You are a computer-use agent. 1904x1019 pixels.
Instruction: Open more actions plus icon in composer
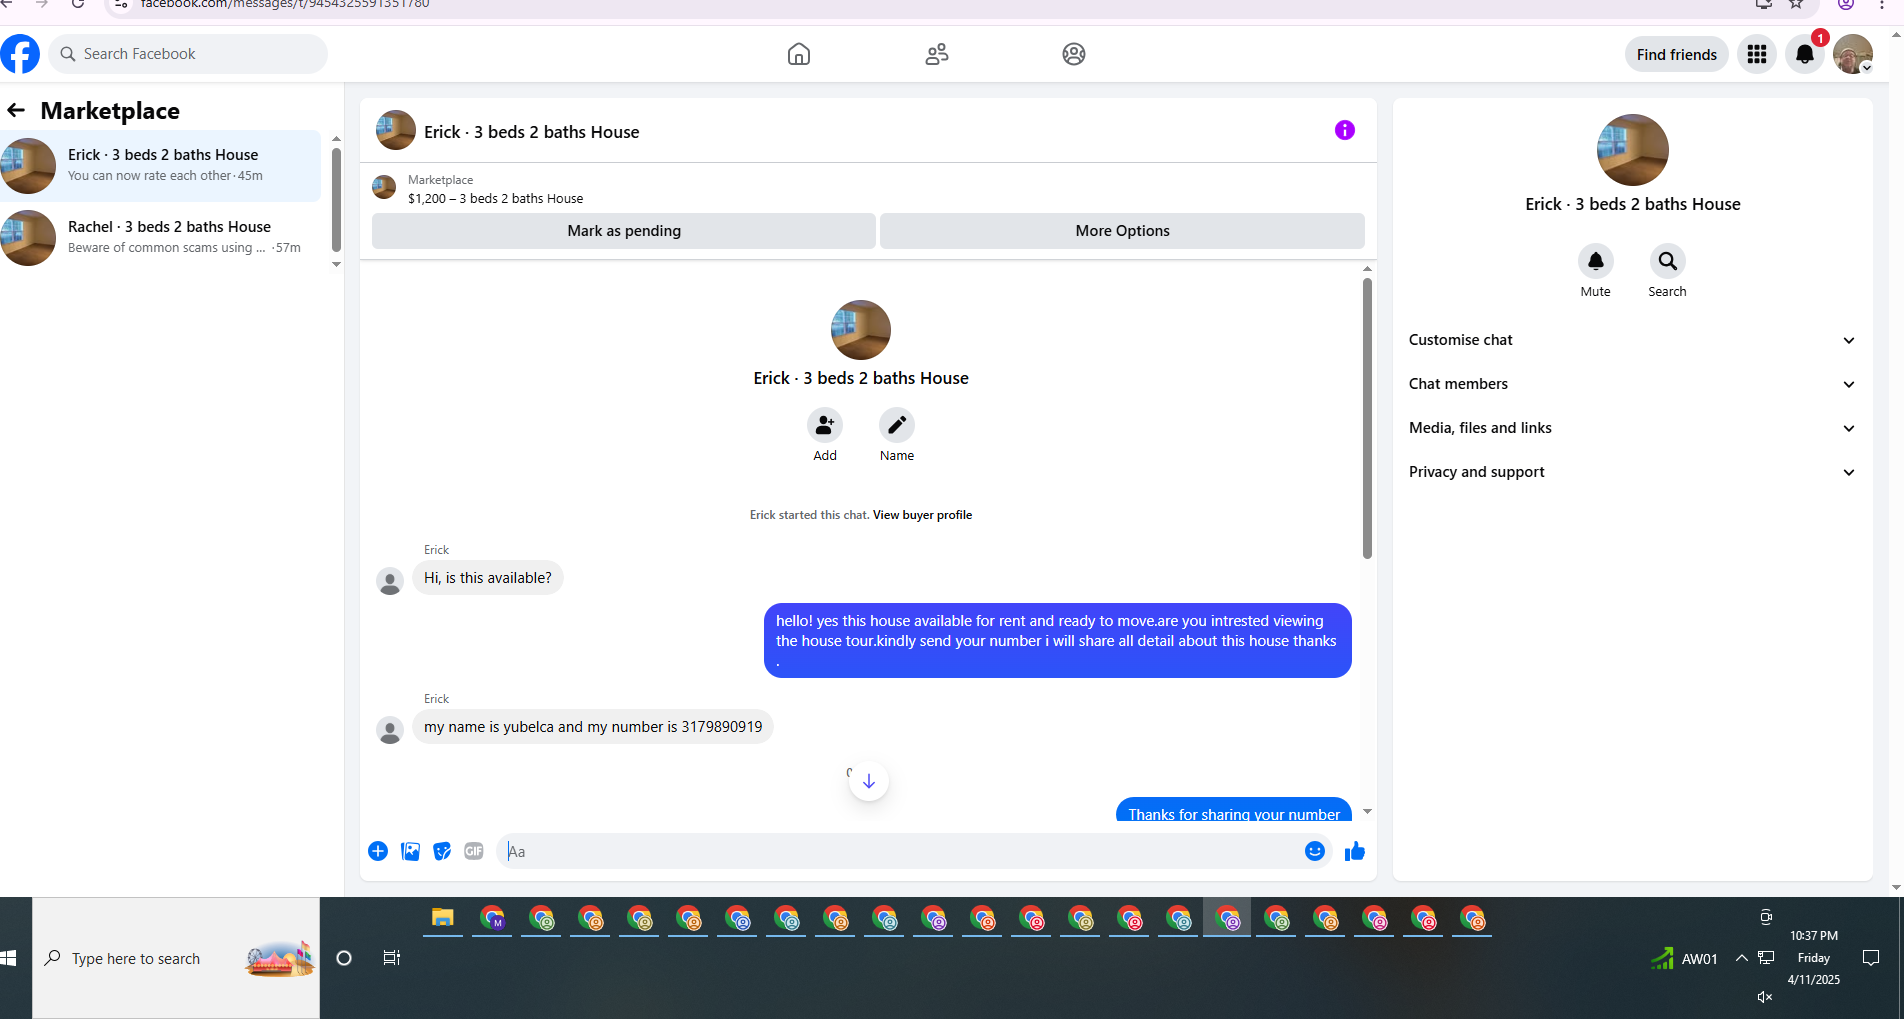coord(377,851)
